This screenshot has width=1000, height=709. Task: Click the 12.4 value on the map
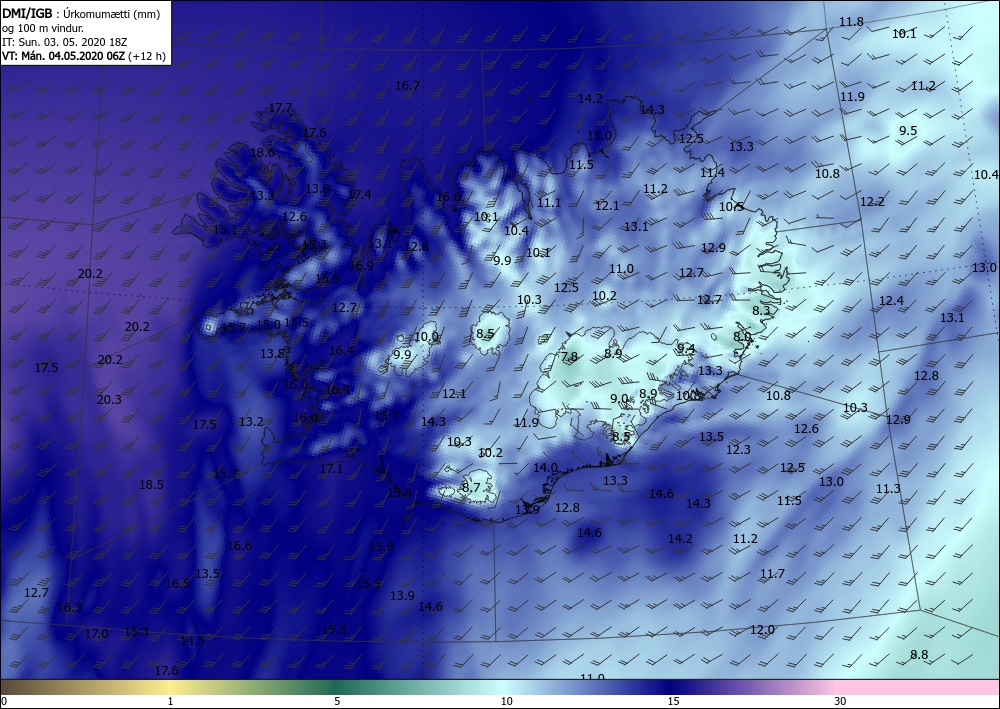pos(892,300)
